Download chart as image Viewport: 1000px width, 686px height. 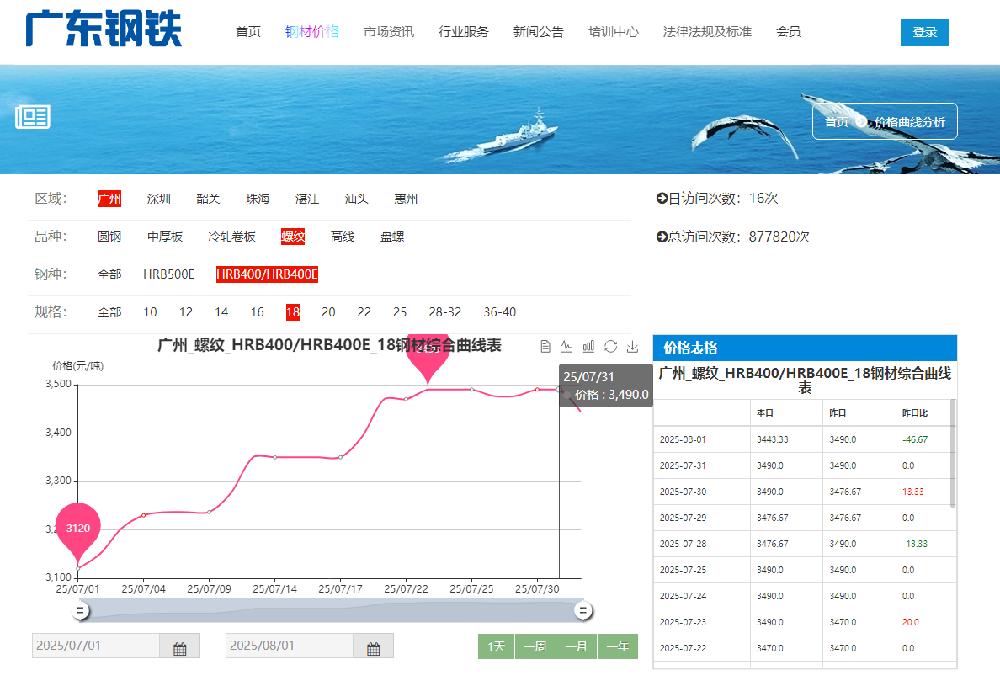[632, 346]
